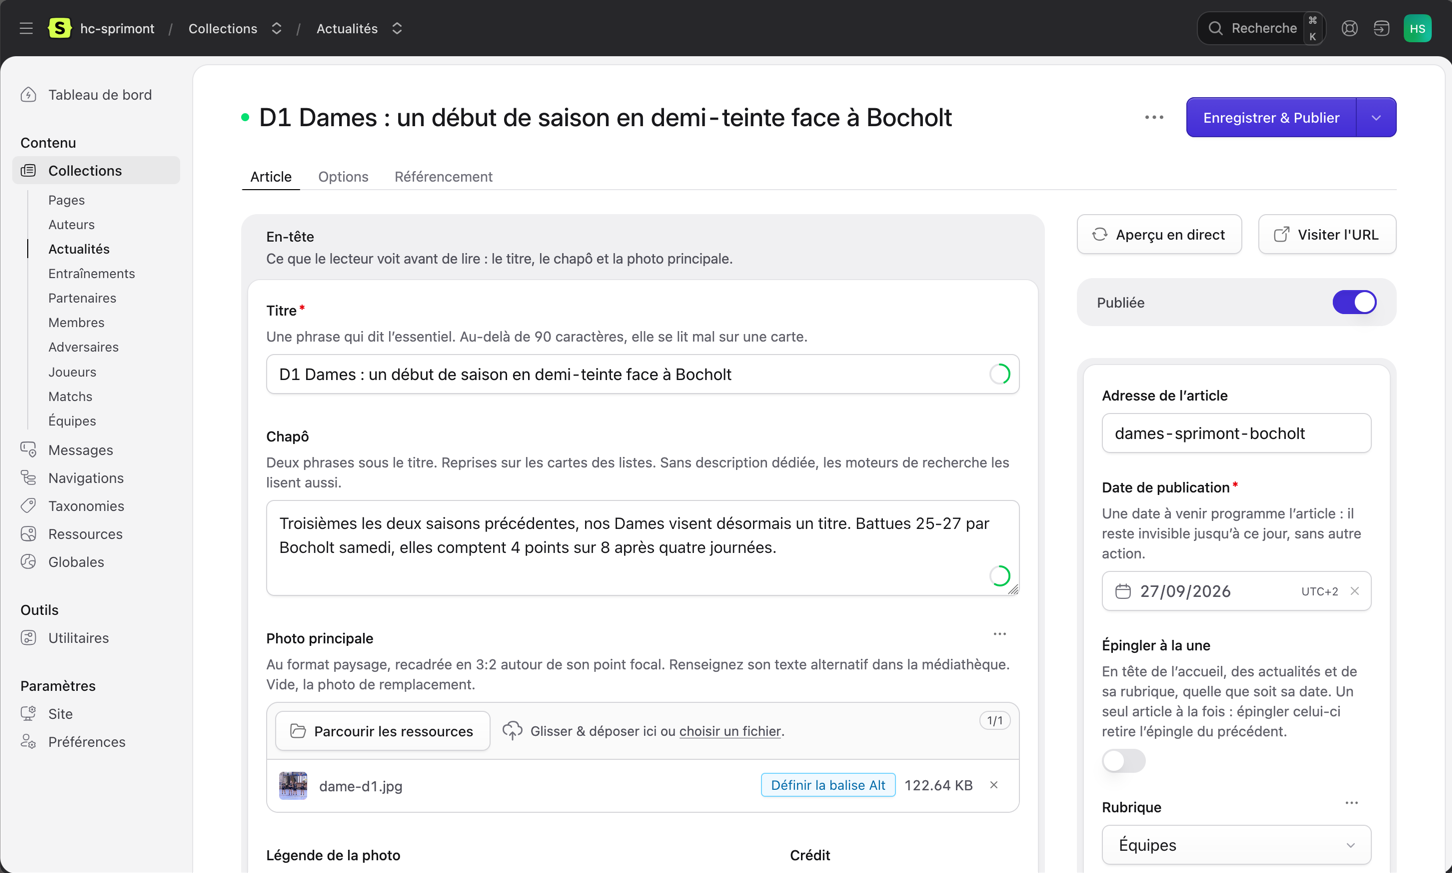Click Aperçu en direct button
This screenshot has height=873, width=1452.
click(1159, 234)
